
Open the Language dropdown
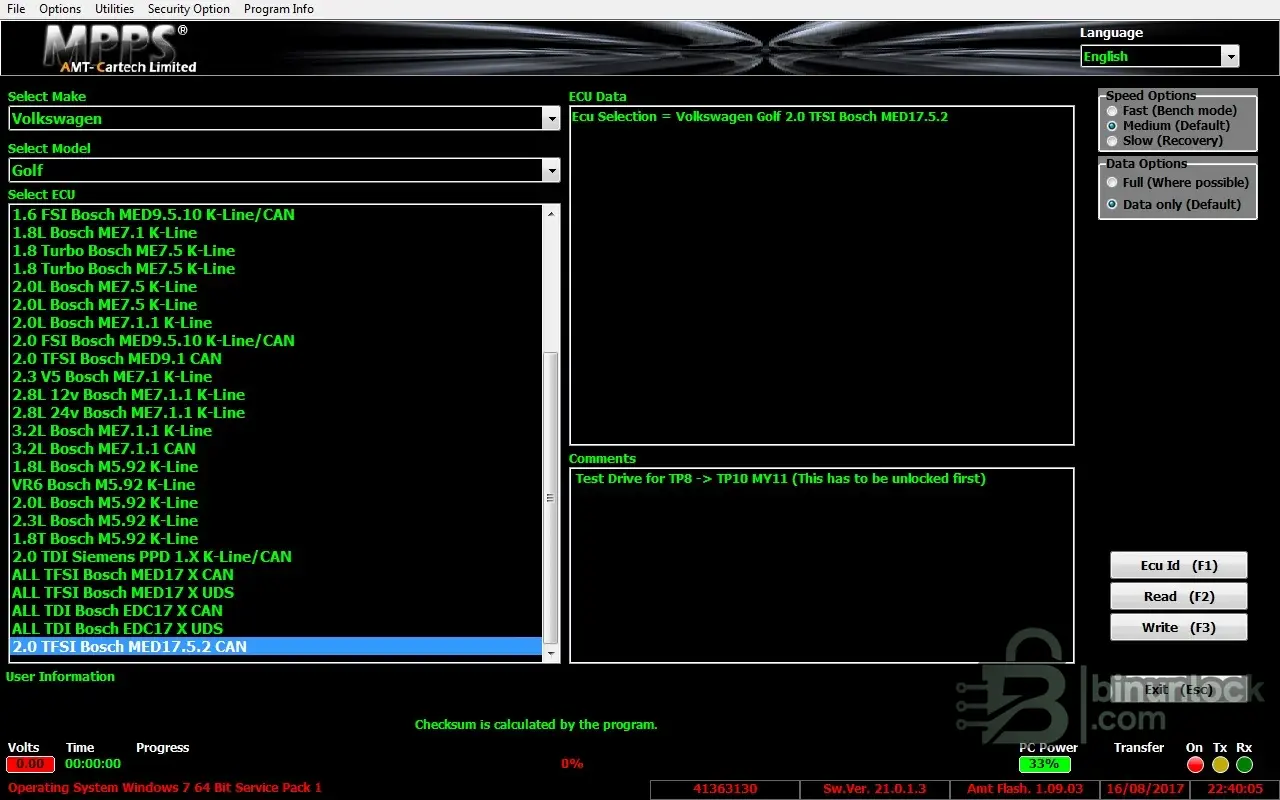tap(1160, 57)
